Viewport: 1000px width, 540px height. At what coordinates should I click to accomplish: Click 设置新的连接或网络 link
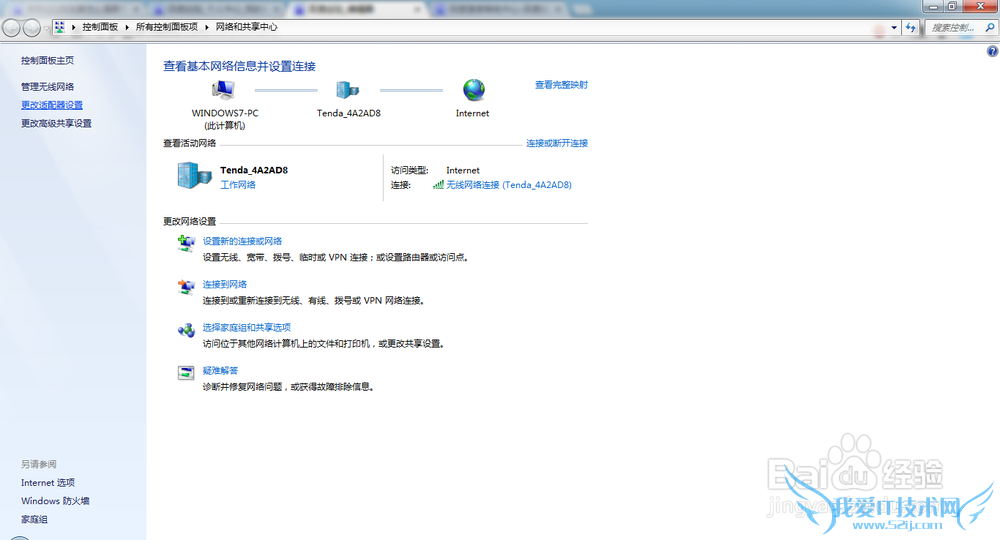tap(242, 241)
